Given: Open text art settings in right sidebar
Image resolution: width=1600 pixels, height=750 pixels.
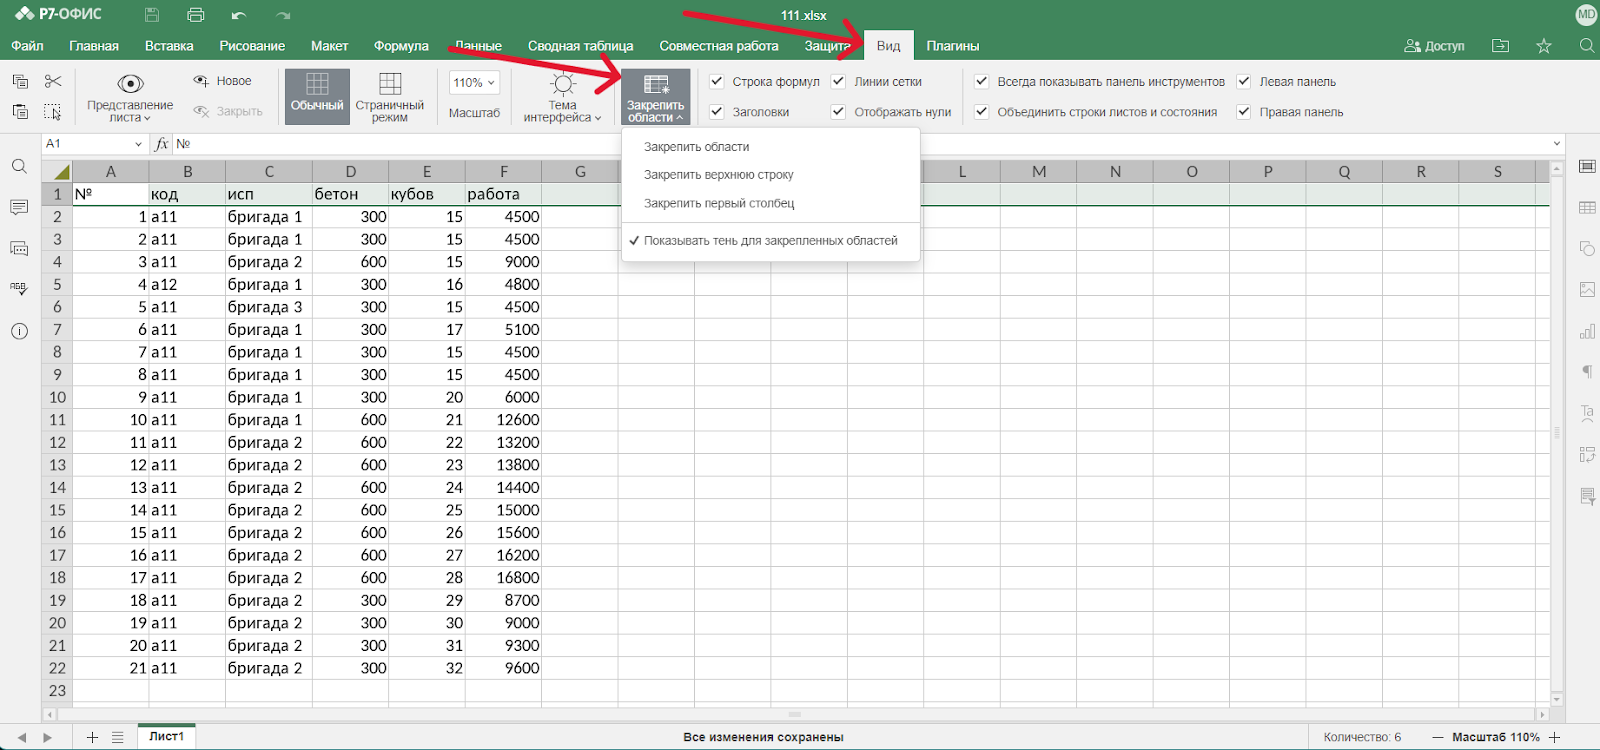Looking at the screenshot, I should click(x=1587, y=413).
